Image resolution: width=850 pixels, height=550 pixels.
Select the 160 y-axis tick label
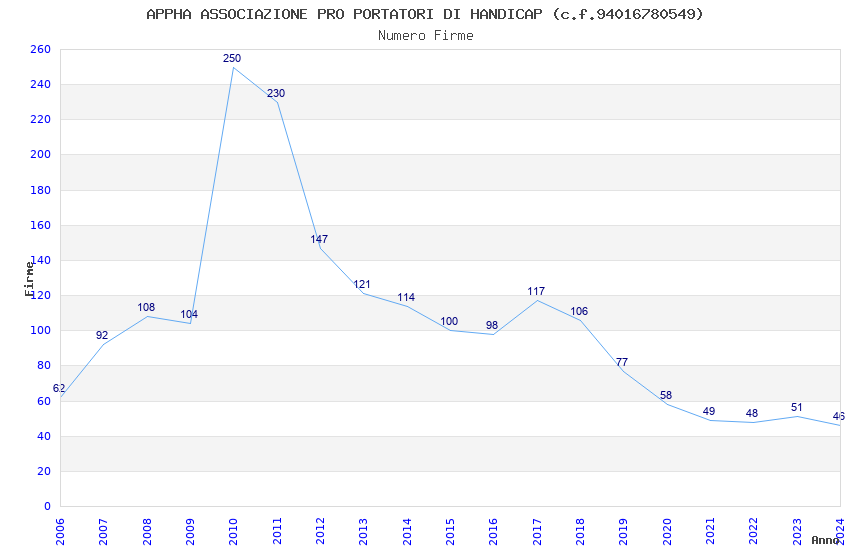(41, 225)
